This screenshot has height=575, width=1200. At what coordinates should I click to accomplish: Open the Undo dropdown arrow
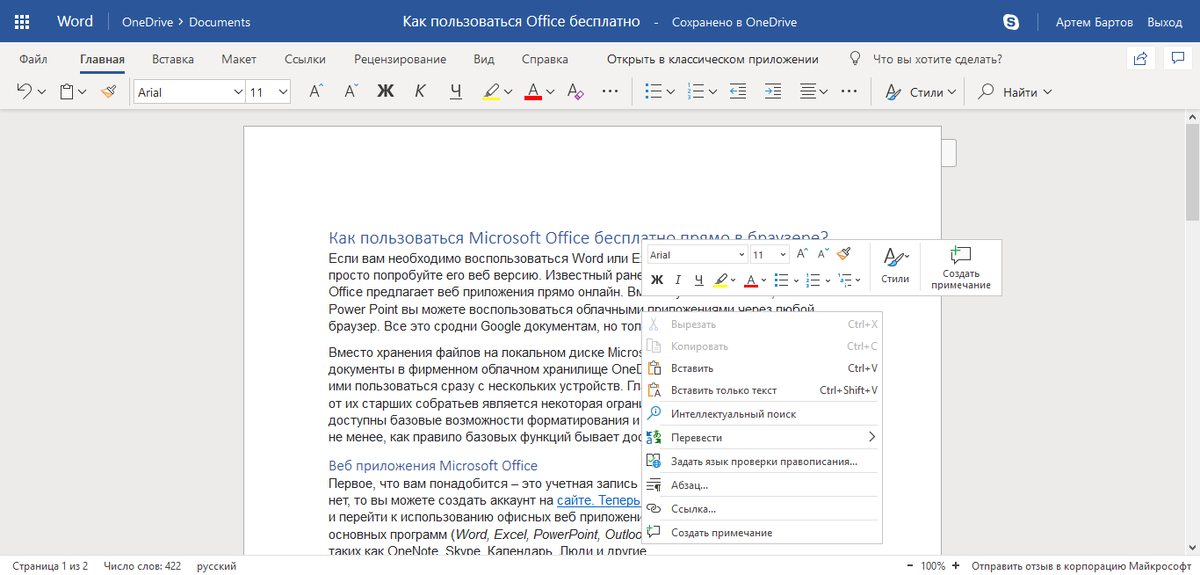tap(42, 92)
